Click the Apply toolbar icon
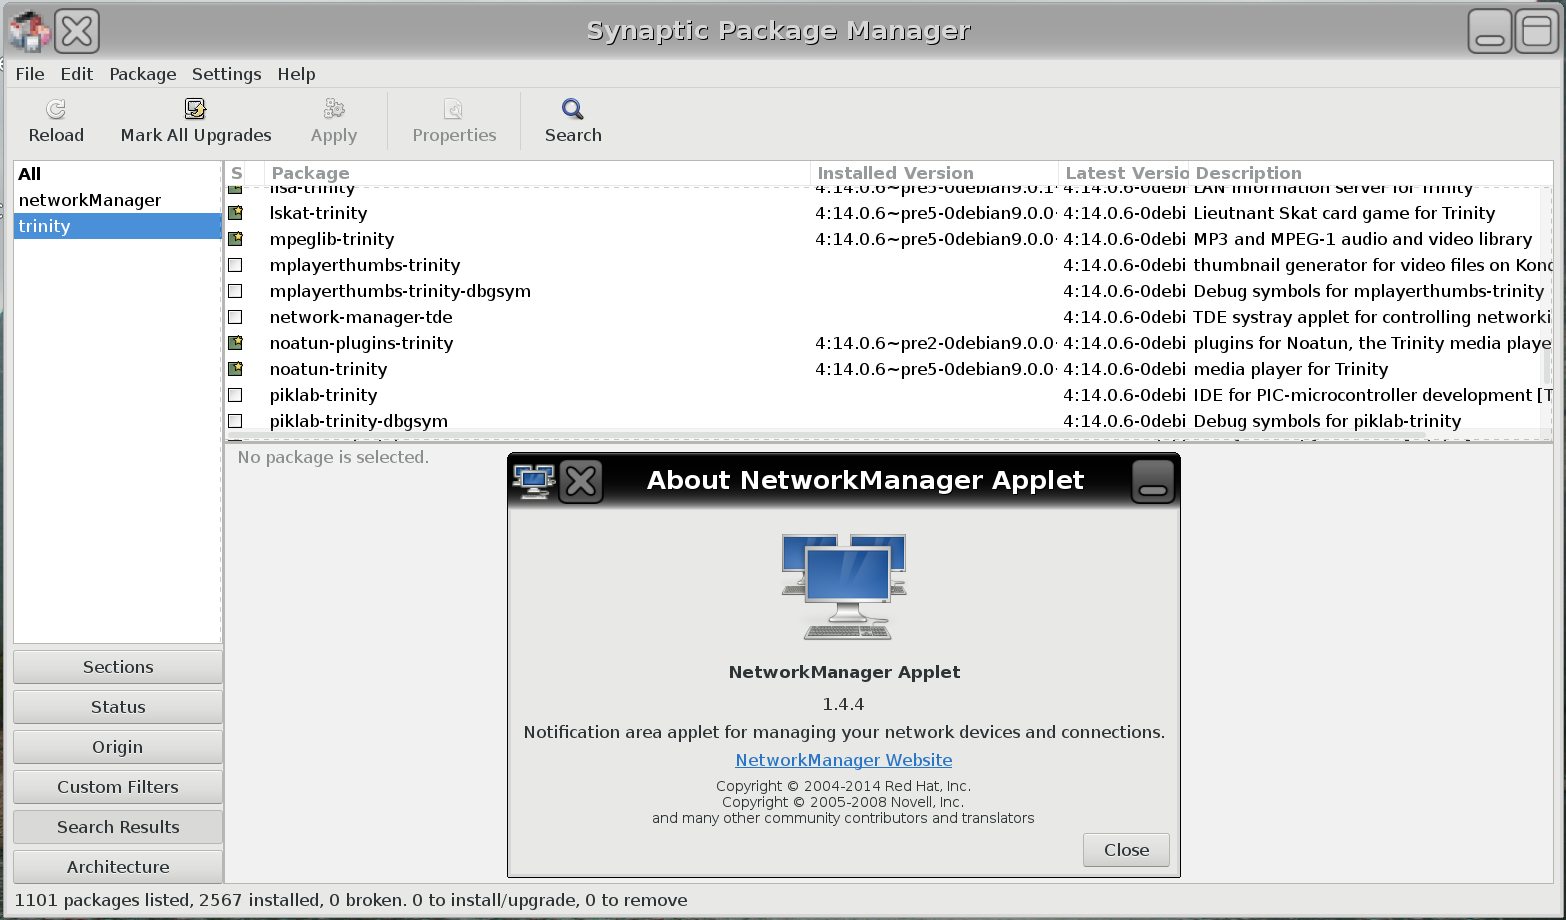Viewport: 1566px width, 920px height. [334, 109]
